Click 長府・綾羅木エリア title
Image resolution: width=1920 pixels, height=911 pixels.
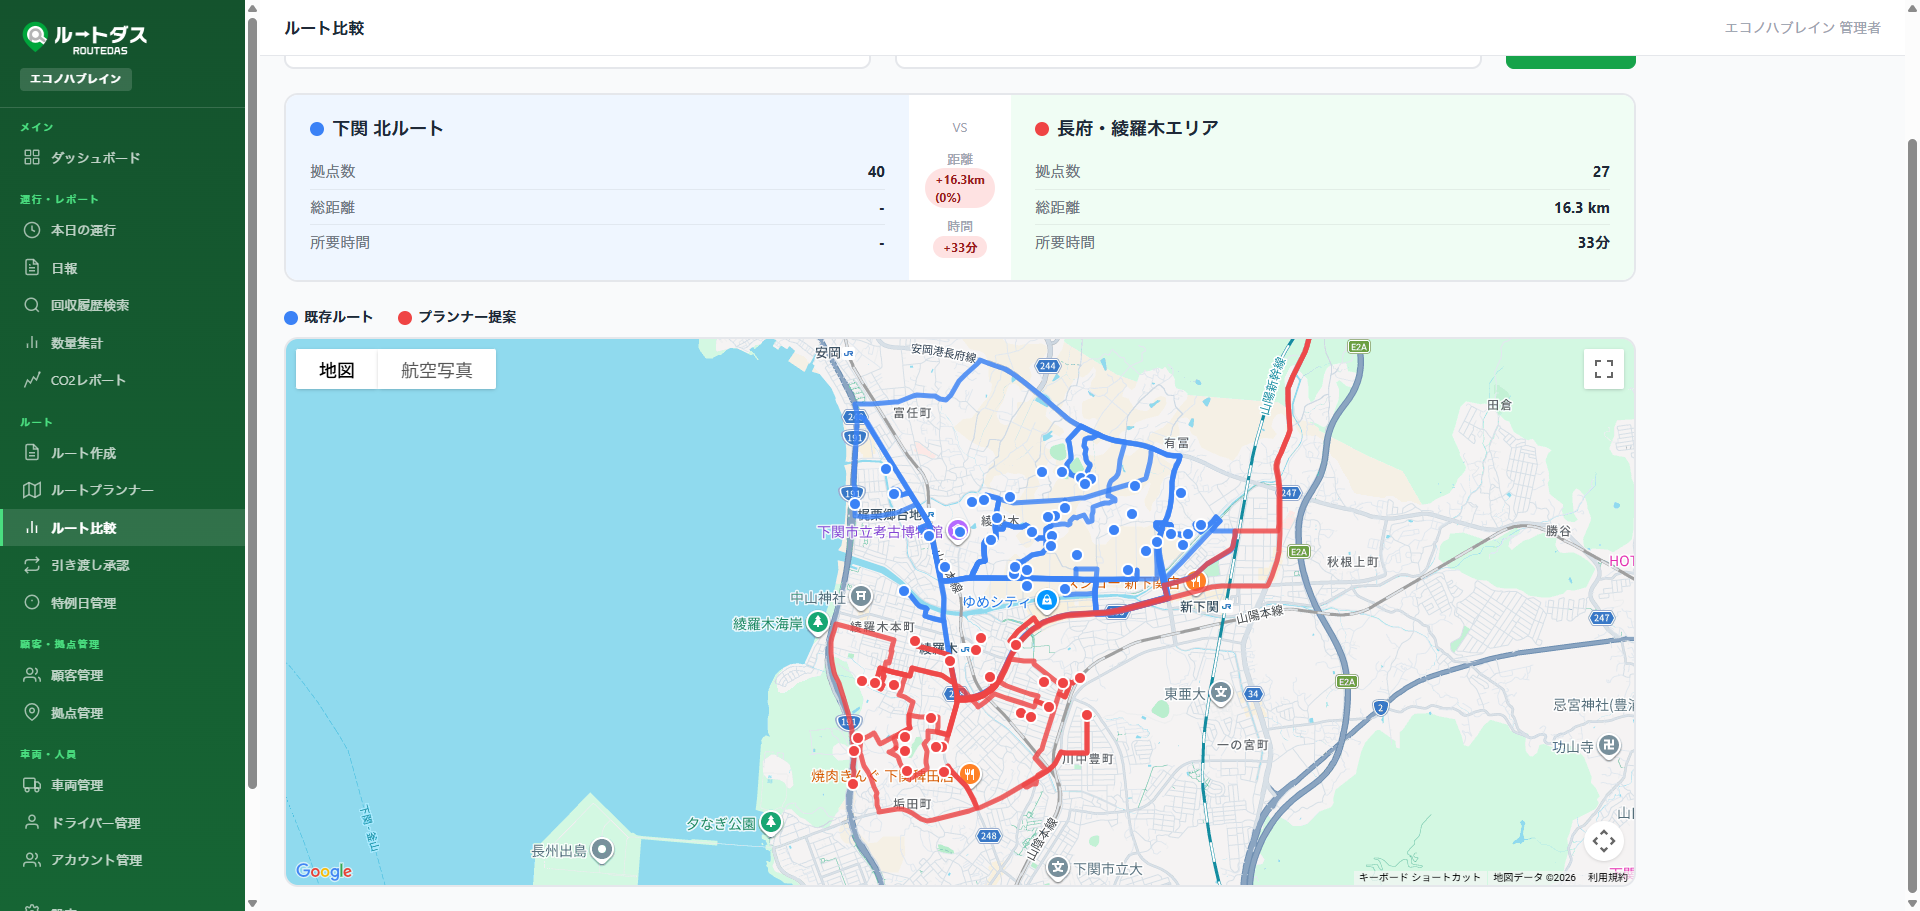(x=1138, y=129)
